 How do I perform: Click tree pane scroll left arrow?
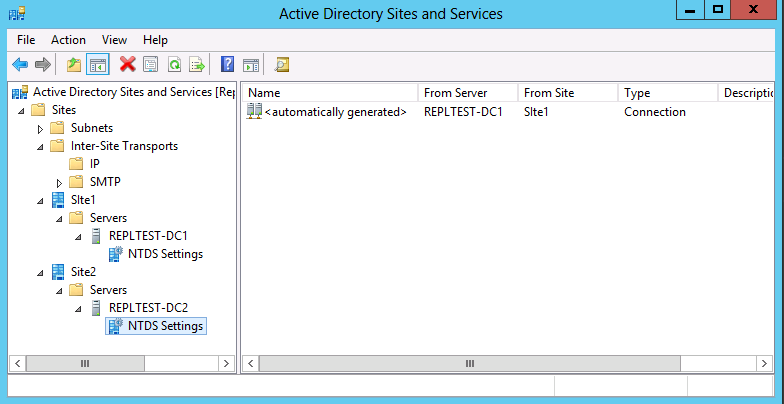pyautogui.click(x=17, y=364)
